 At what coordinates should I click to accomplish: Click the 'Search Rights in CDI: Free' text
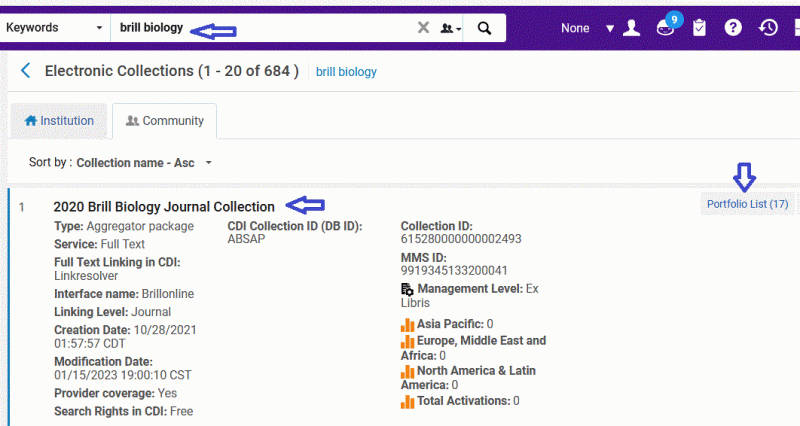click(123, 411)
